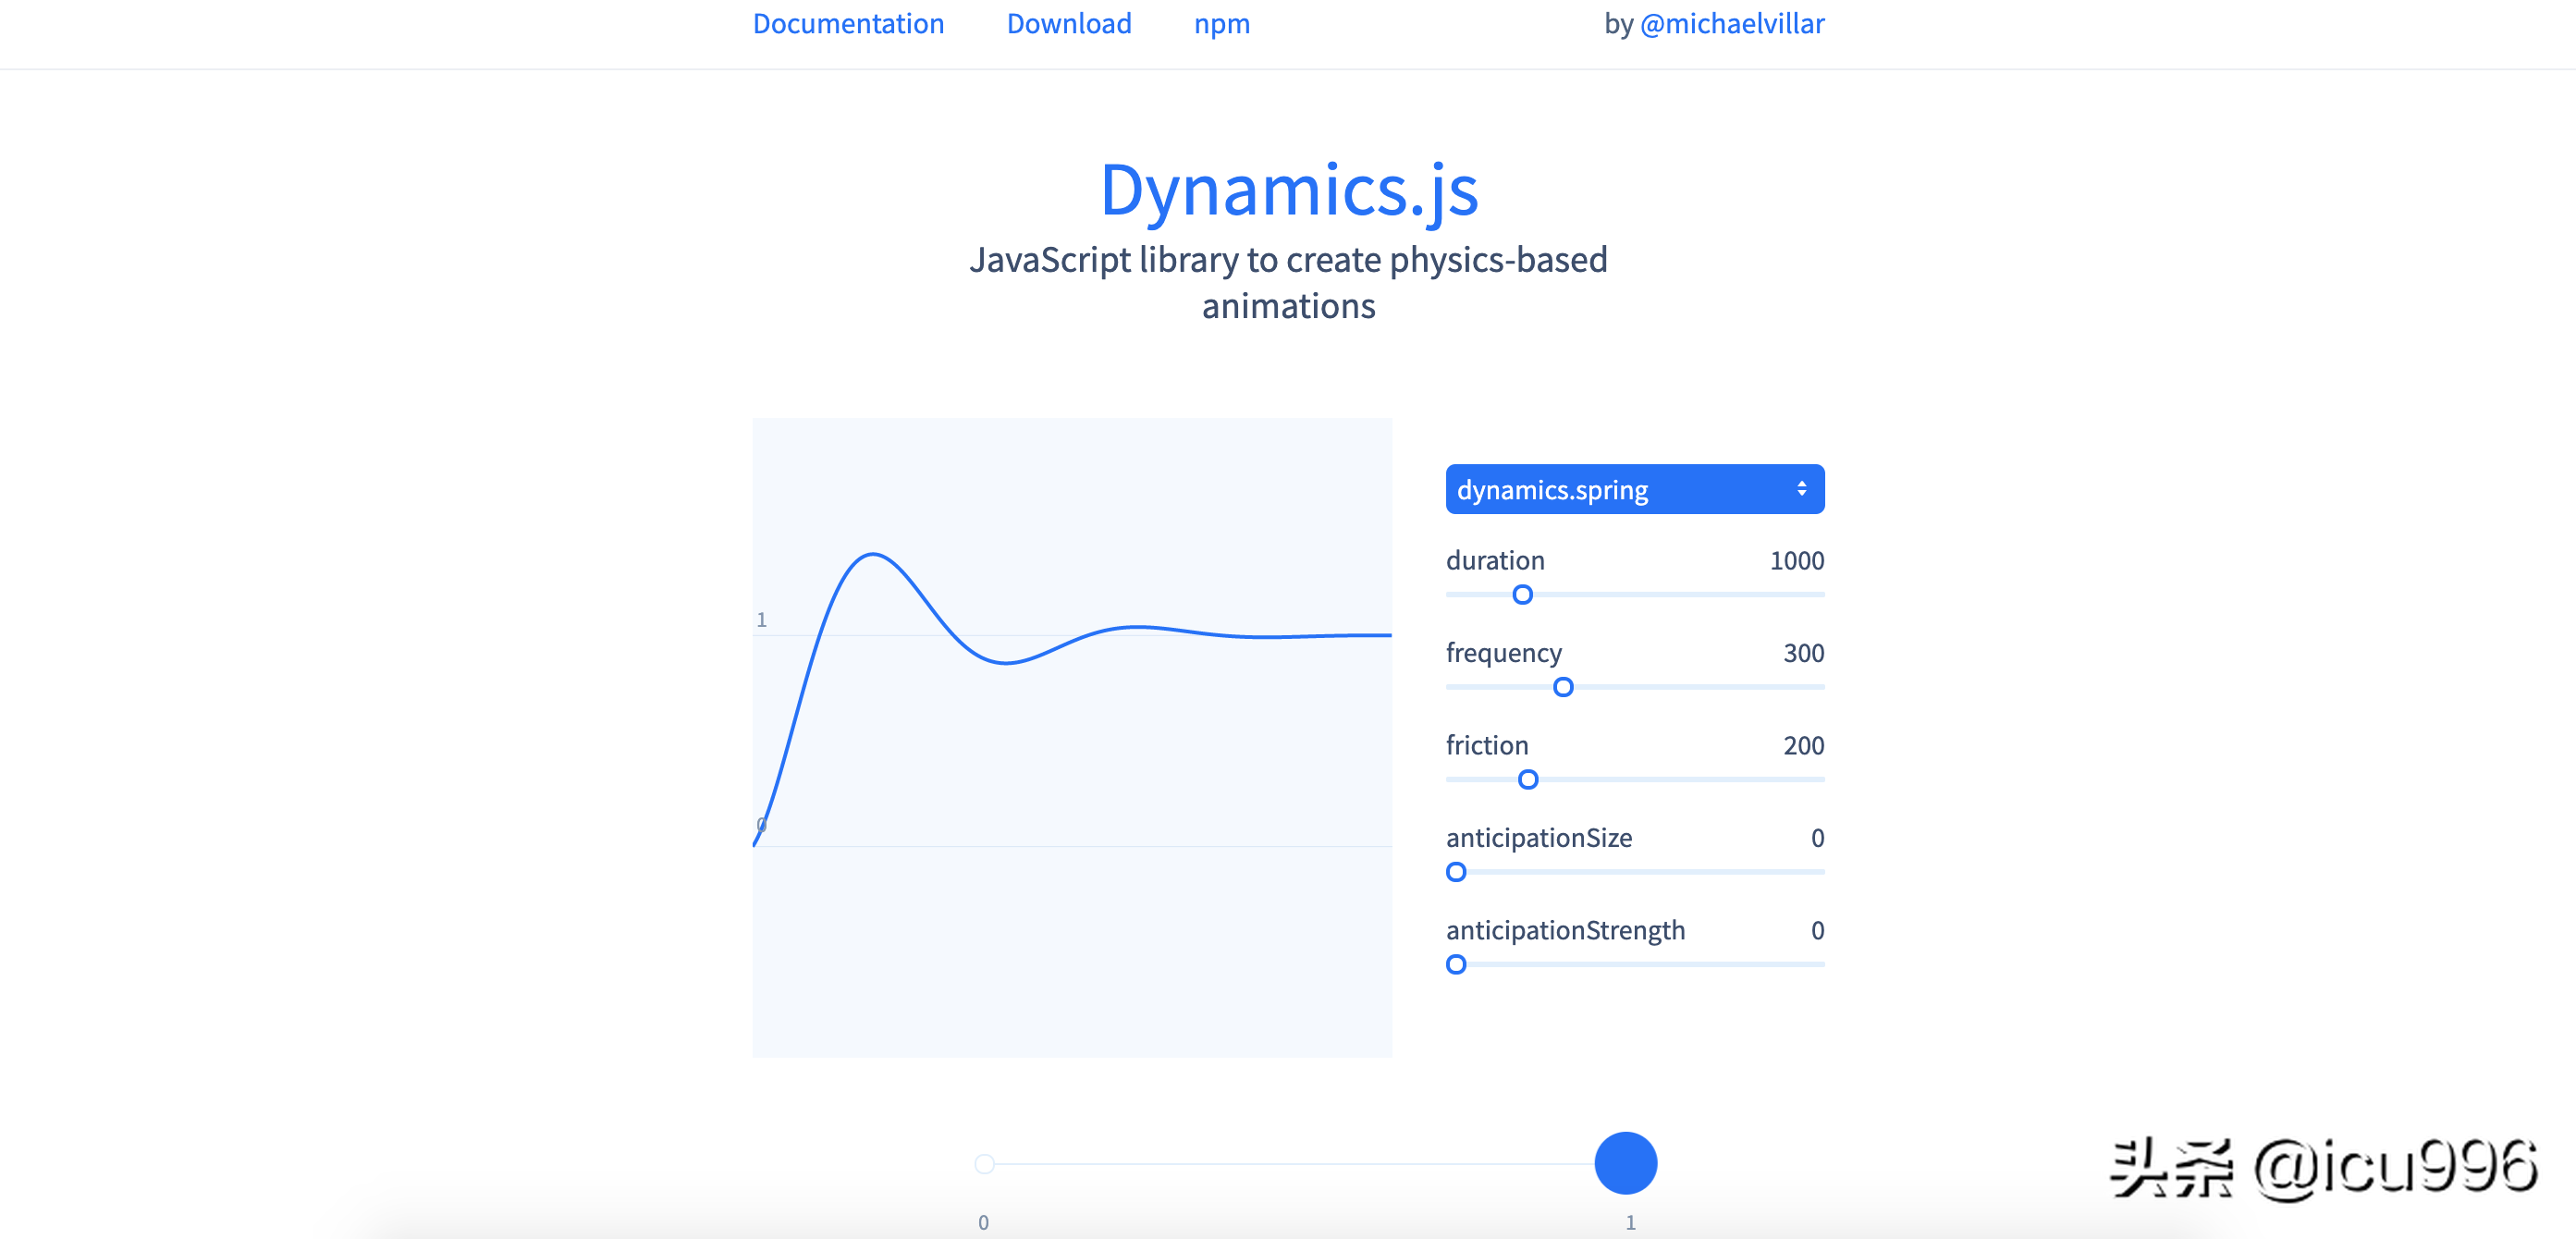Click the duration slider handle
The width and height of the screenshot is (2576, 1239).
1522,595
